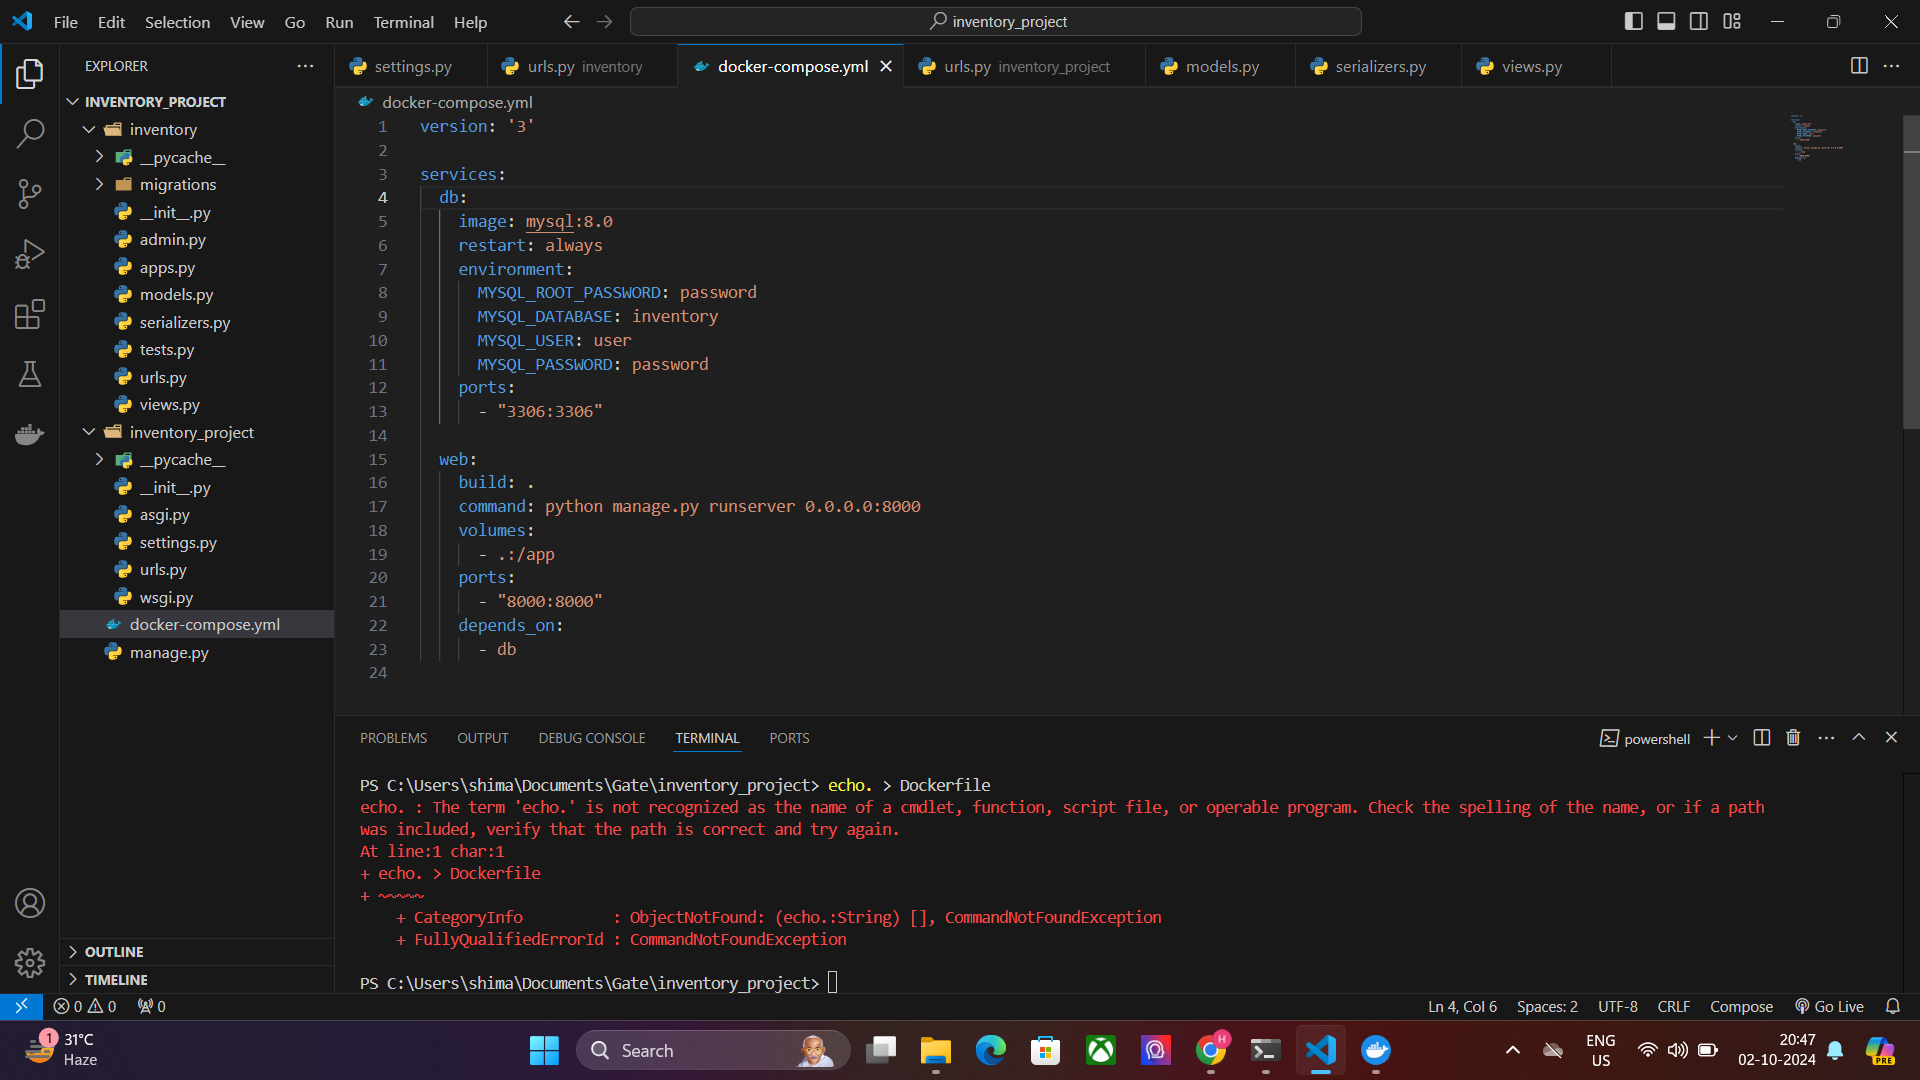The height and width of the screenshot is (1080, 1920).
Task: Expand the OUTLINE section
Action: tap(114, 952)
